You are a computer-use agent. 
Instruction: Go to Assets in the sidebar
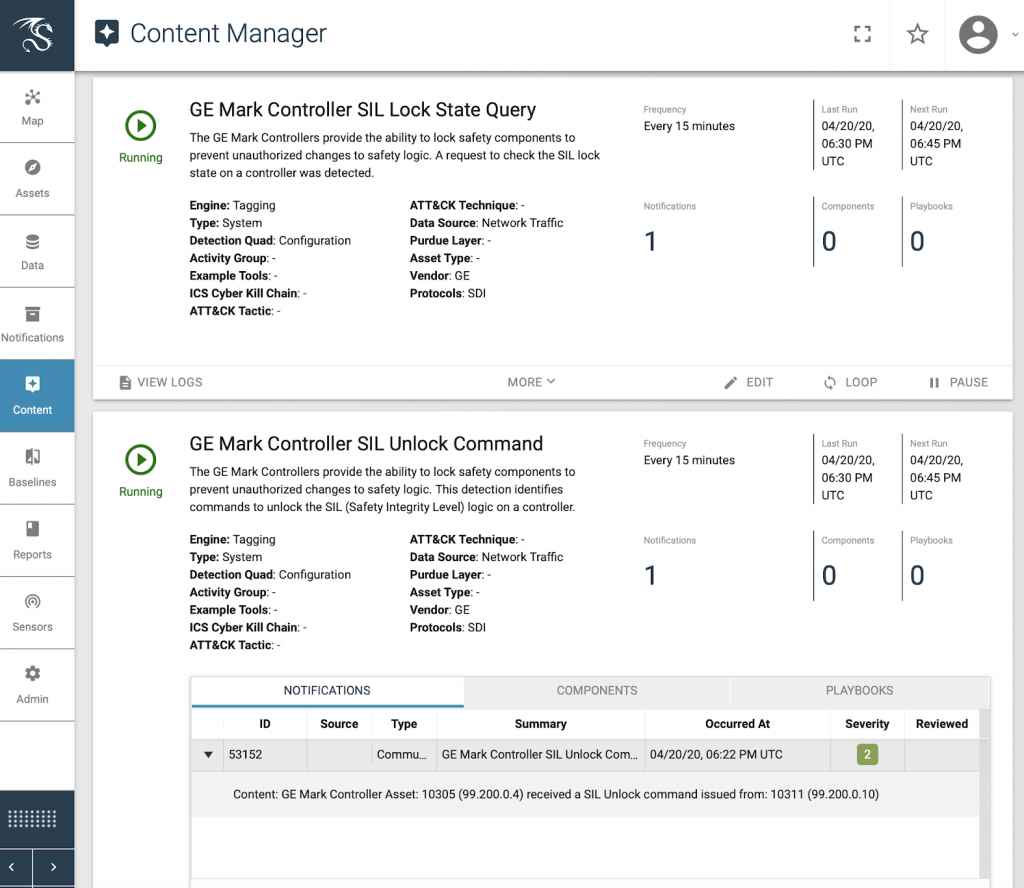tap(33, 179)
